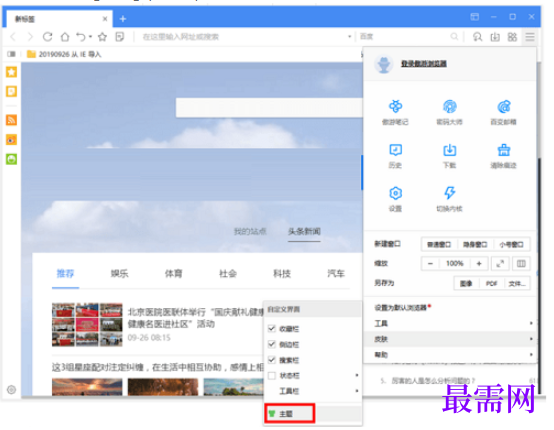Click the undo closed tab arrow
Image resolution: width=554 pixels, height=430 pixels.
[81, 37]
